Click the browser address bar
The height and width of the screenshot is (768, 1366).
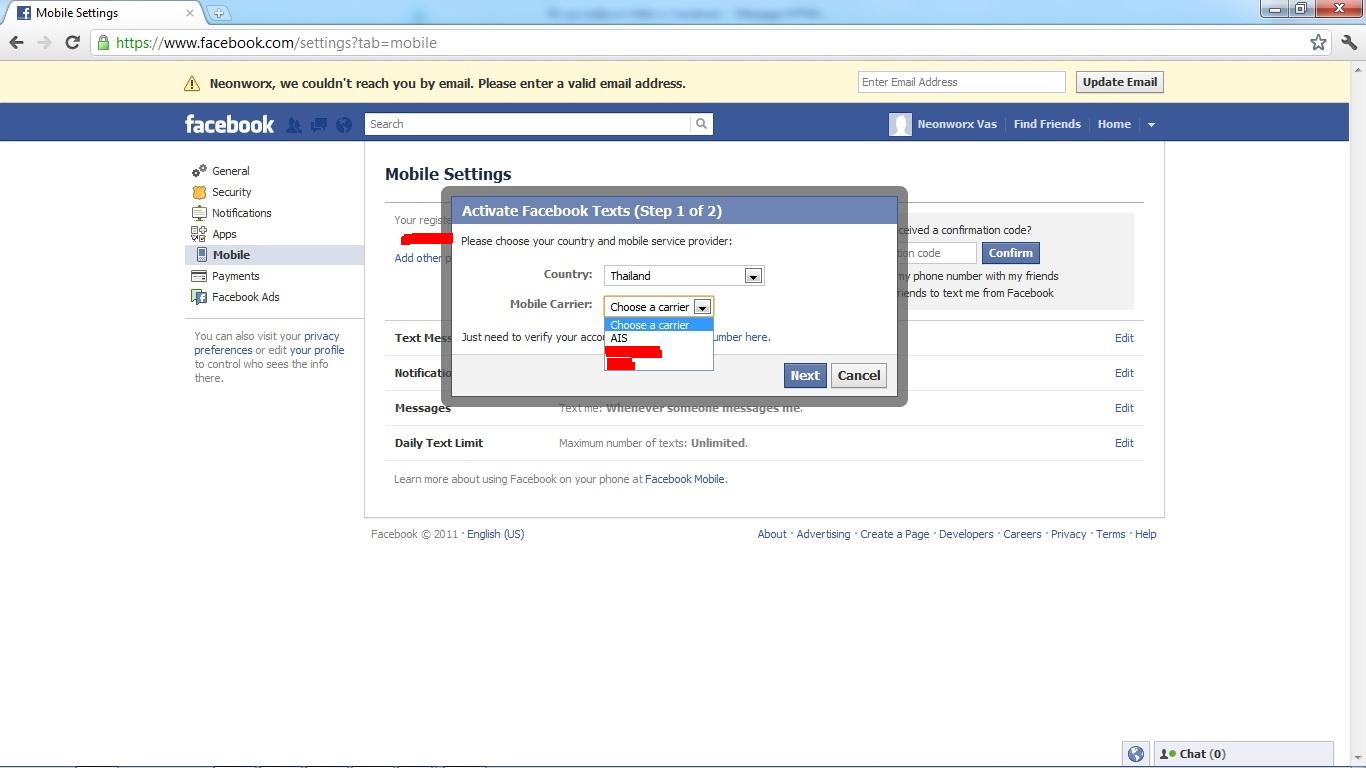pyautogui.click(x=700, y=42)
